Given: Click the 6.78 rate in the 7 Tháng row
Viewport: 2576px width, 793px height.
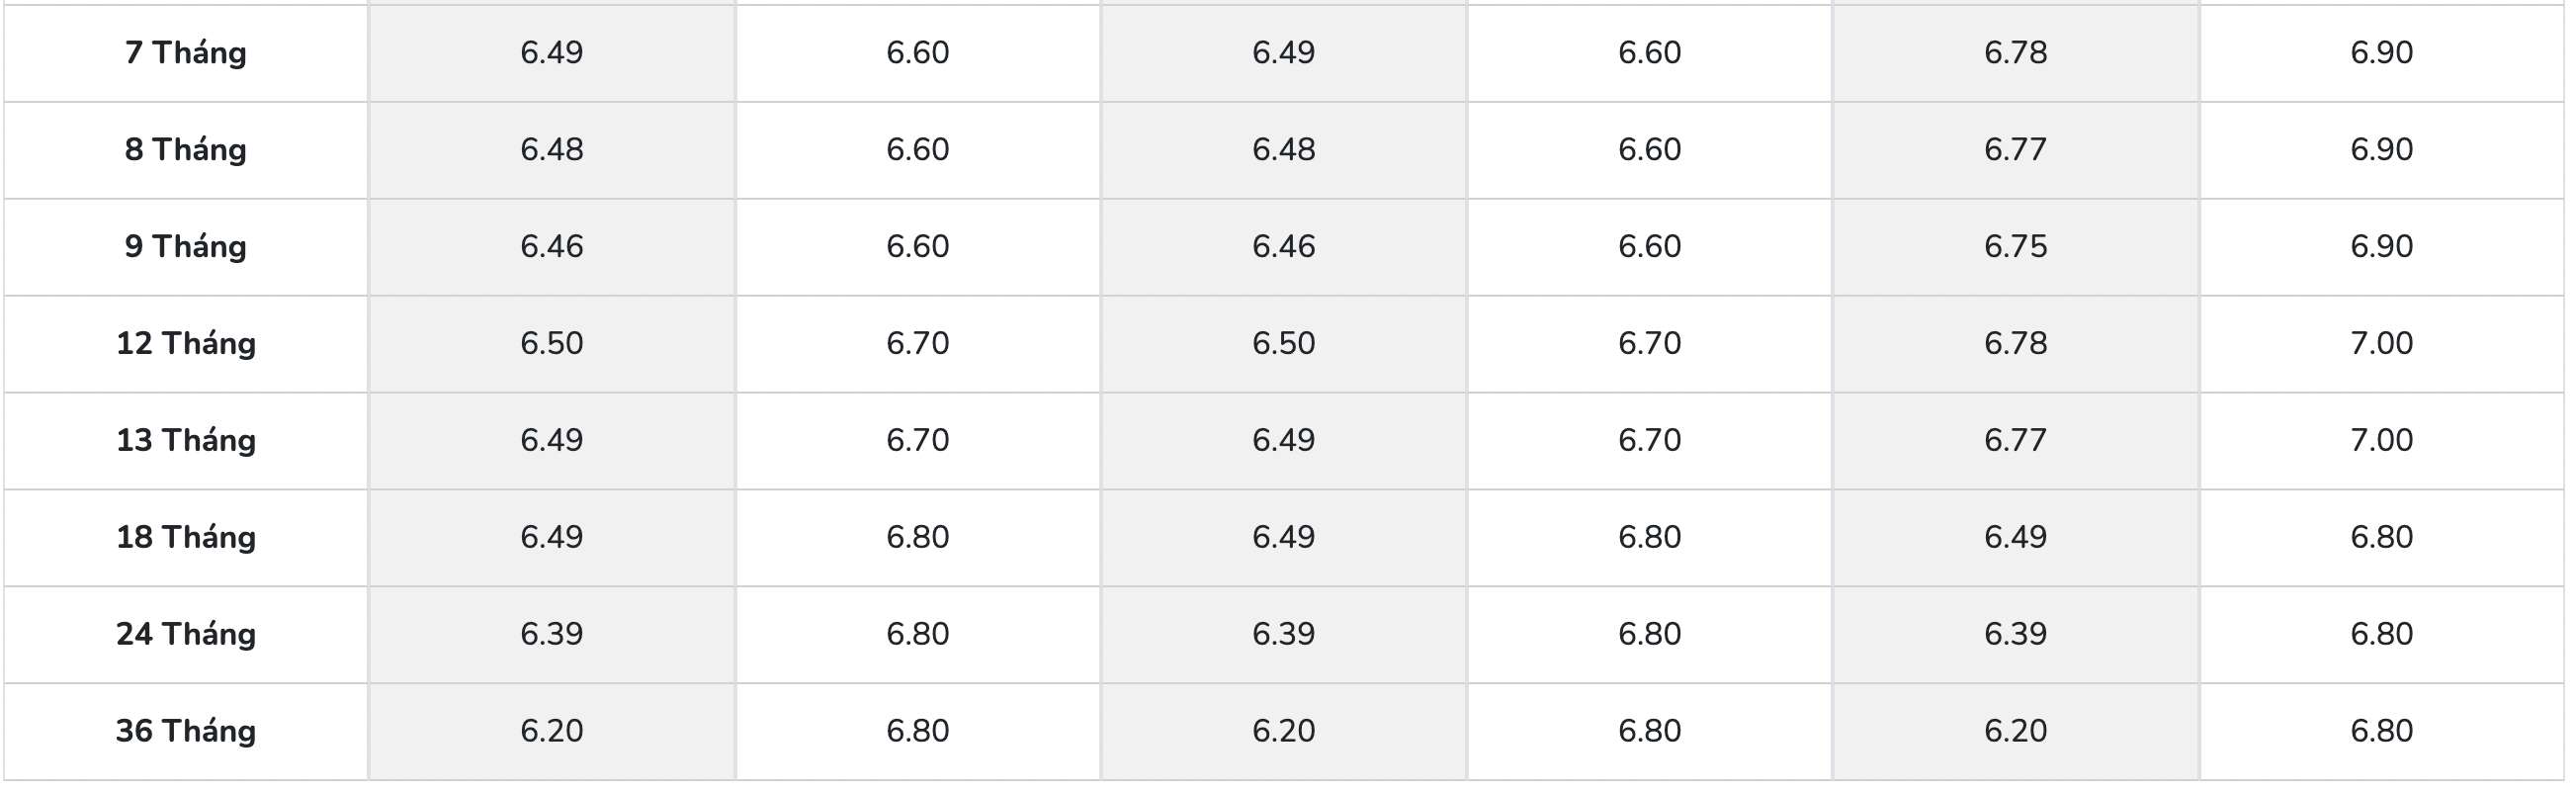Looking at the screenshot, I should click(2015, 52).
